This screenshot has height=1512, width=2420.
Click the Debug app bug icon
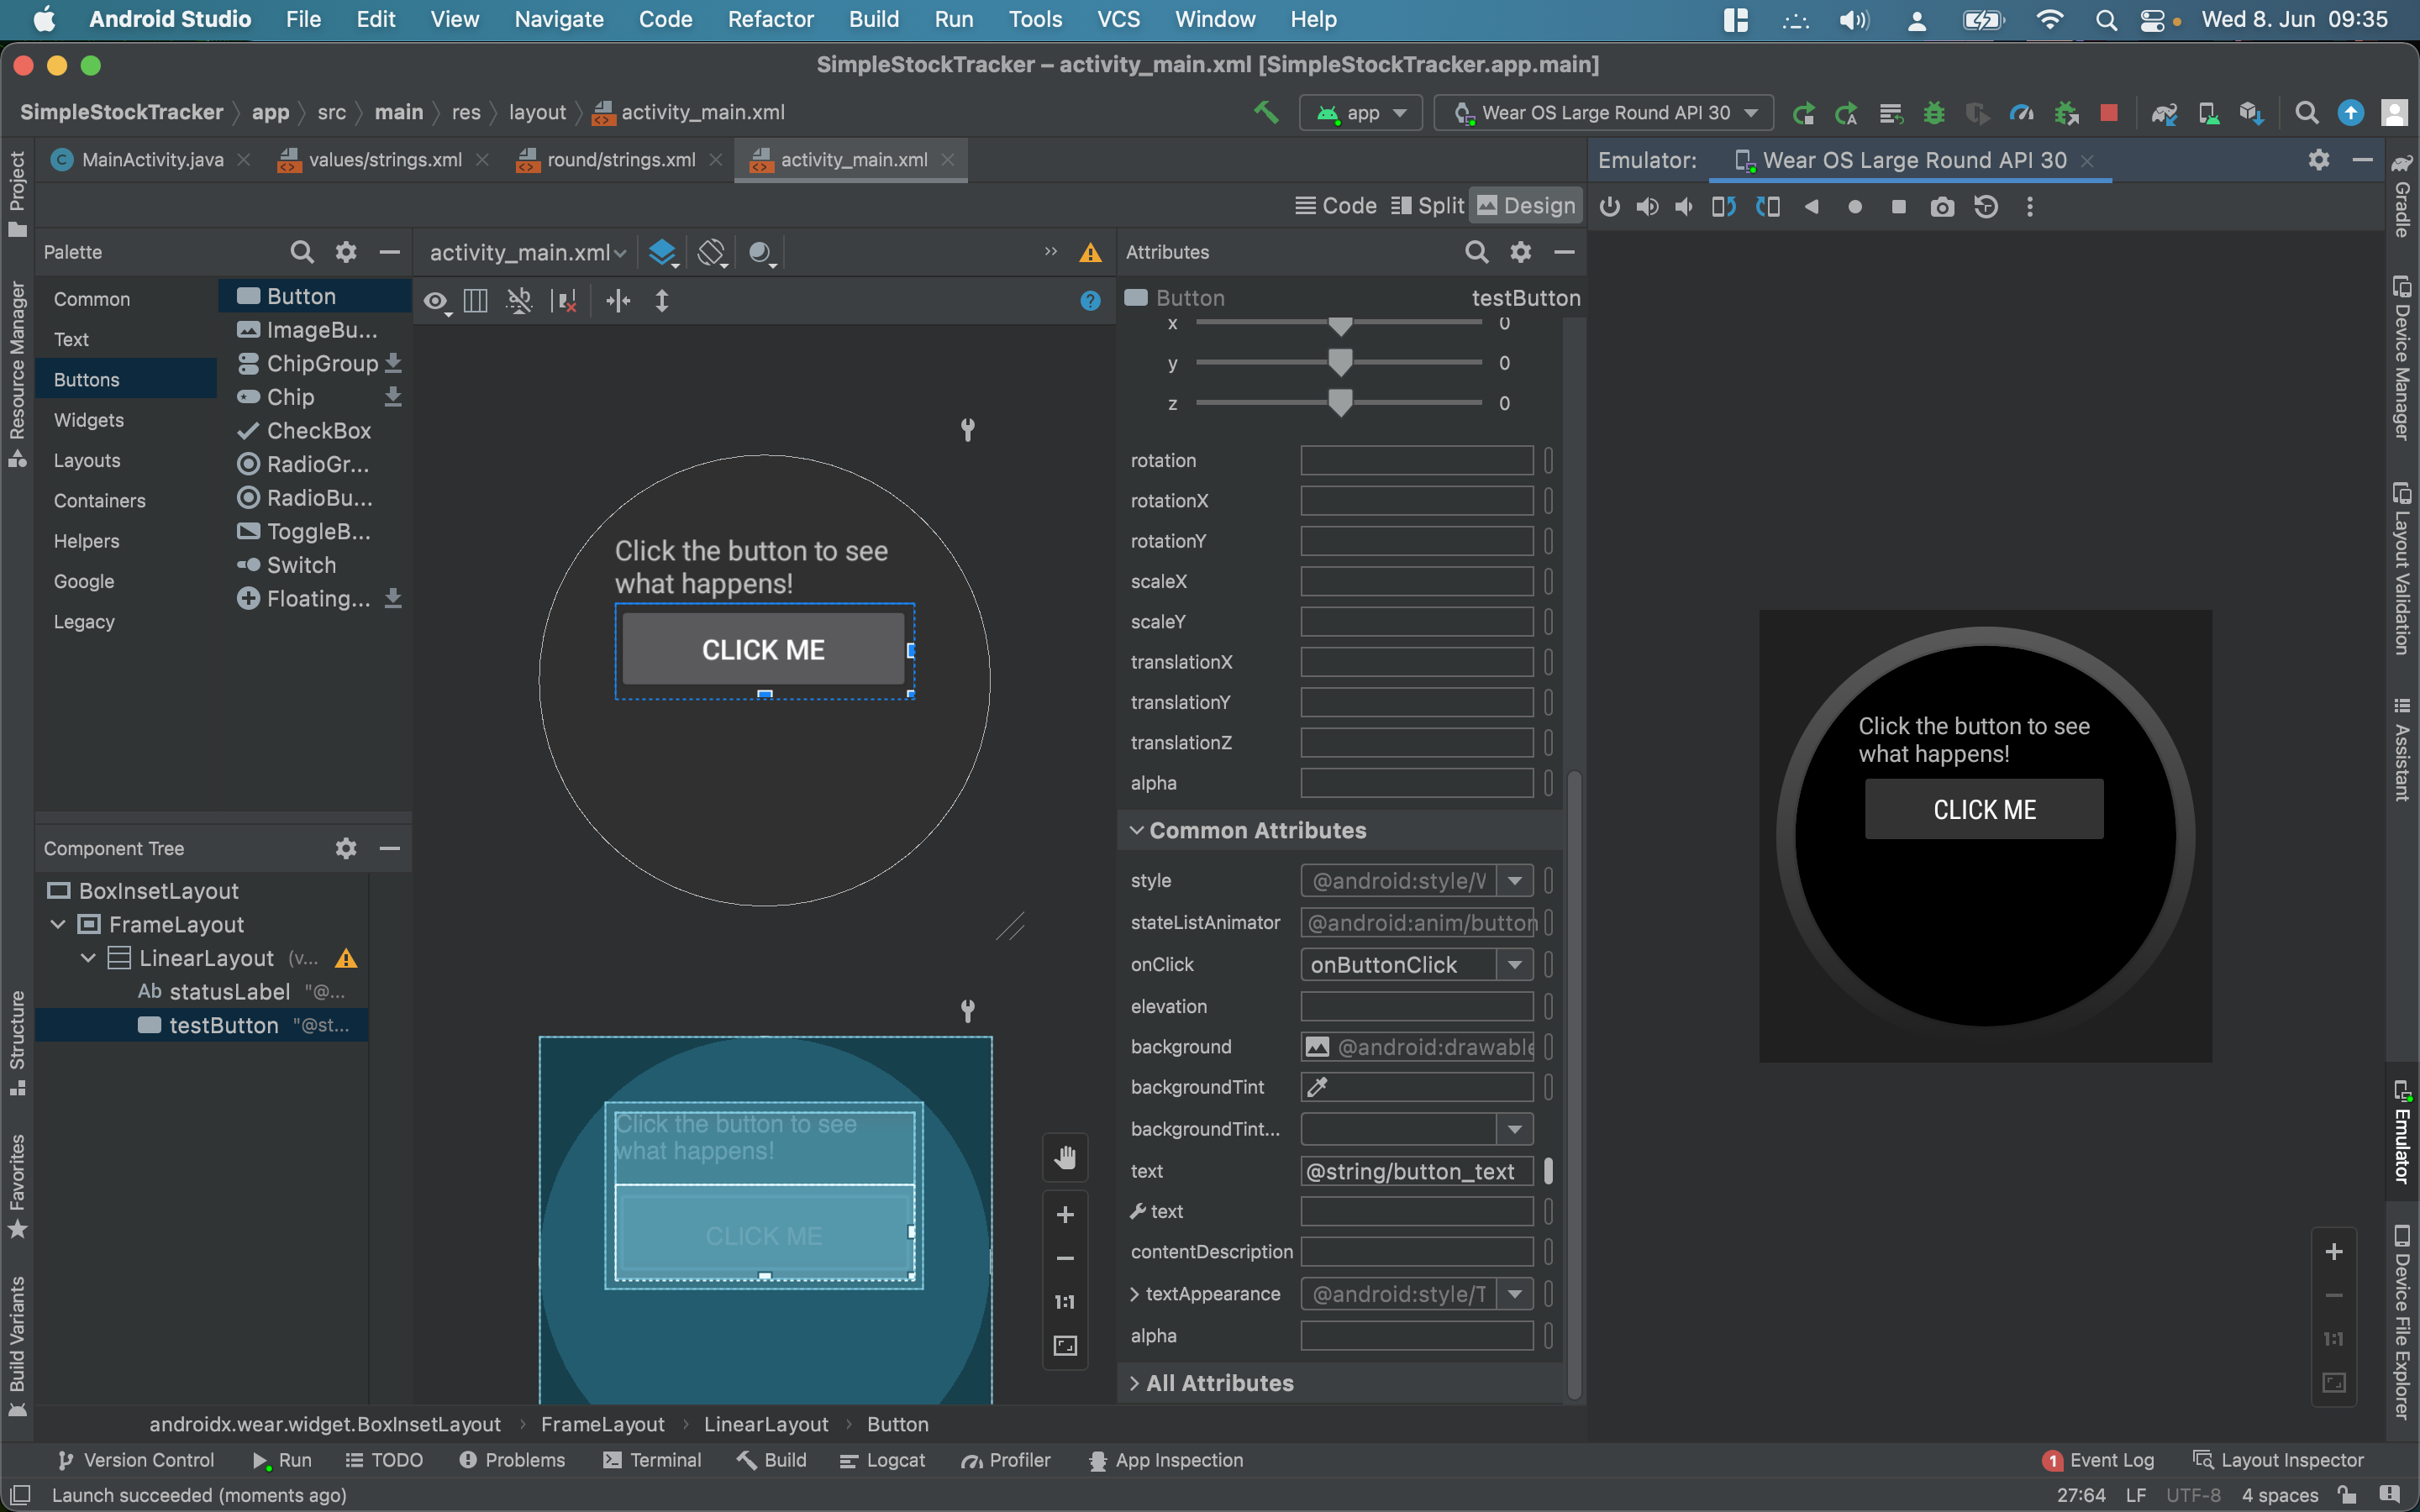[x=1934, y=113]
